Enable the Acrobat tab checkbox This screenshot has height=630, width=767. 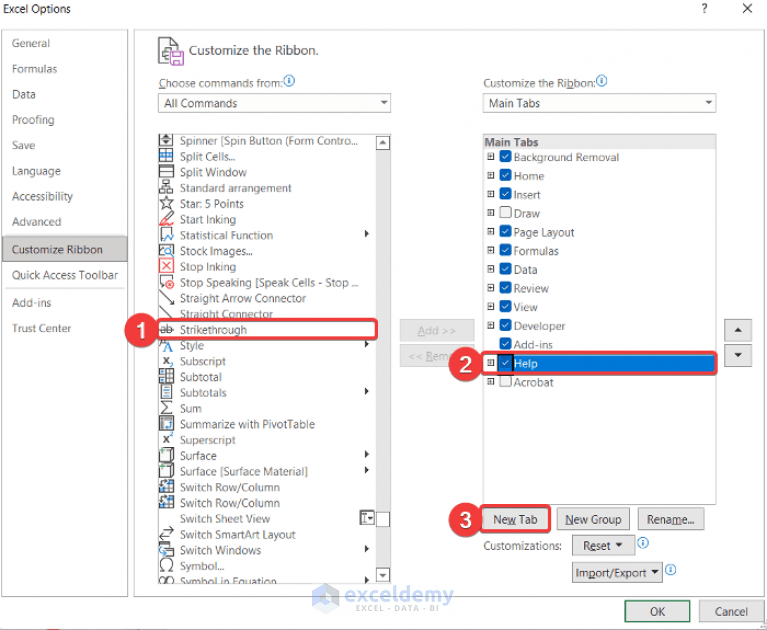505,382
